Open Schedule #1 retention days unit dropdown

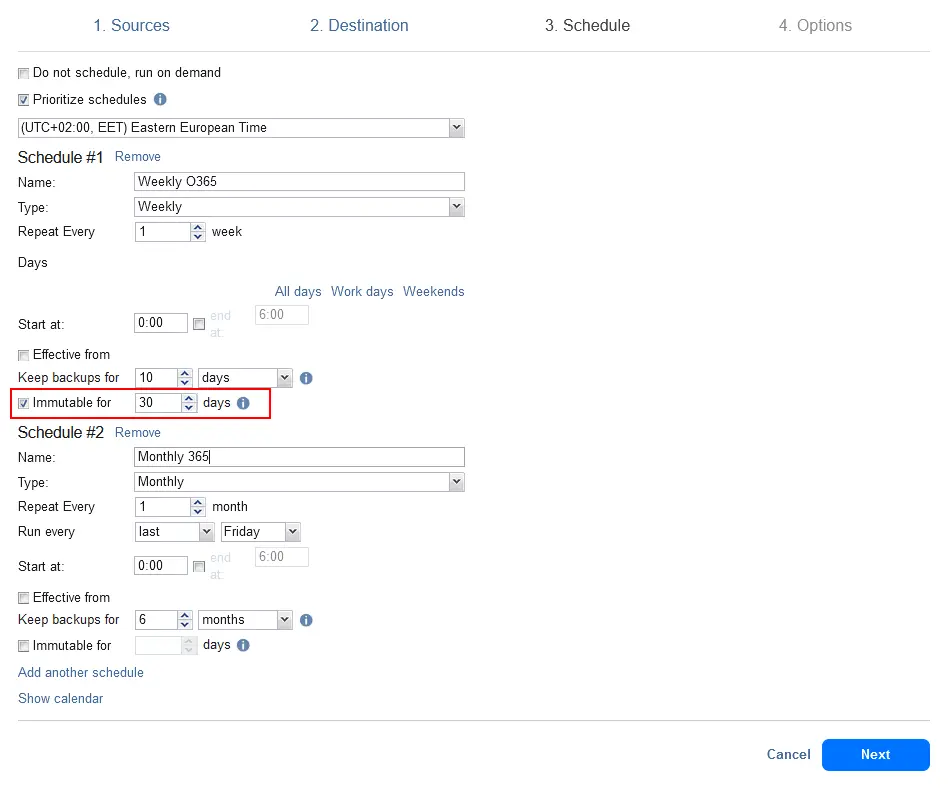(x=285, y=378)
